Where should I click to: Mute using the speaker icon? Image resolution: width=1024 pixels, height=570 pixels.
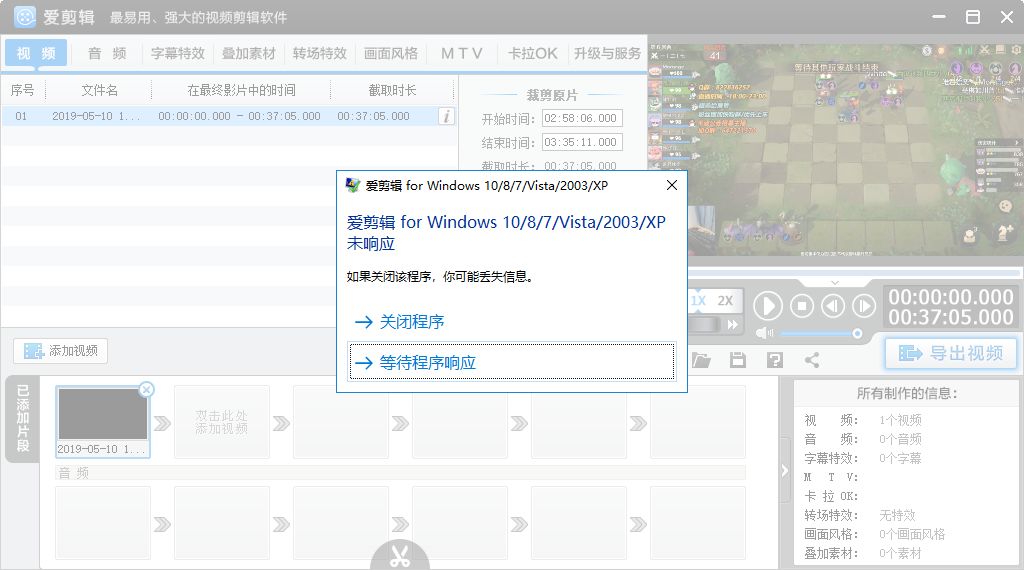pos(764,333)
